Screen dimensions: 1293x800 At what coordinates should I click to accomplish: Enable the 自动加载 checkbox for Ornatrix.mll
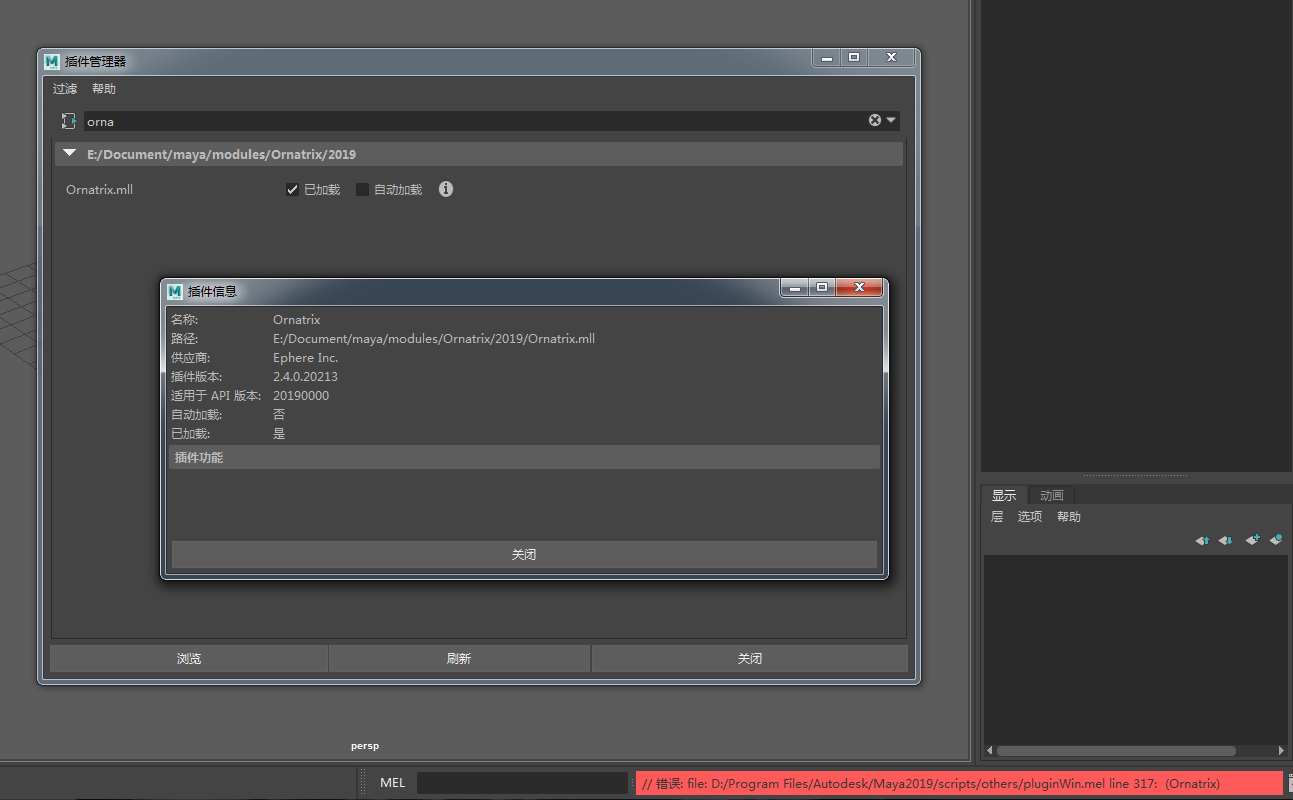363,190
